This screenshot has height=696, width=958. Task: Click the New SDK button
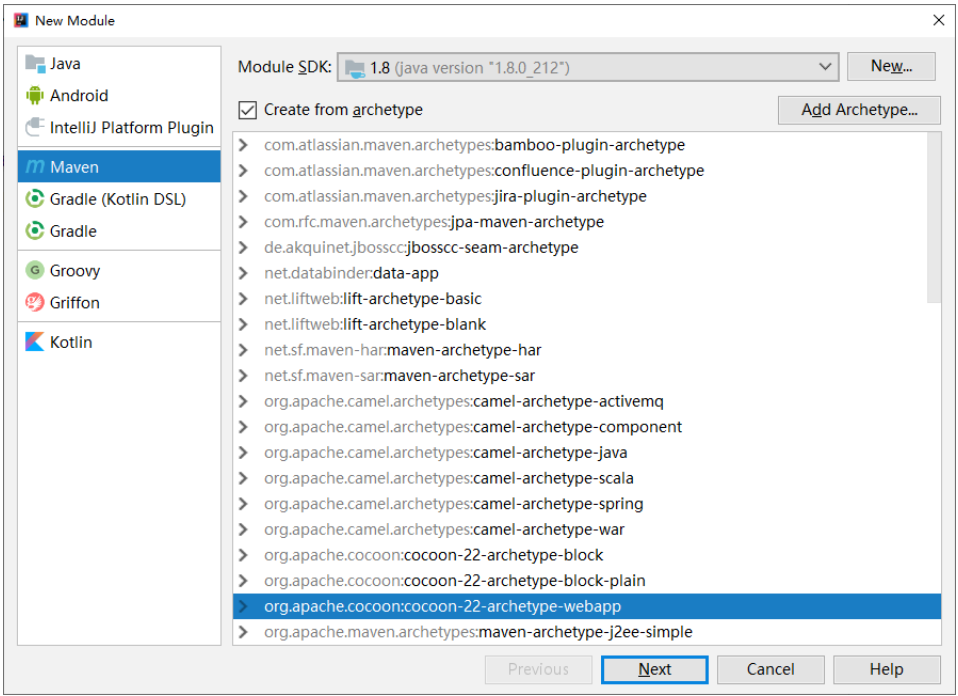(891, 67)
